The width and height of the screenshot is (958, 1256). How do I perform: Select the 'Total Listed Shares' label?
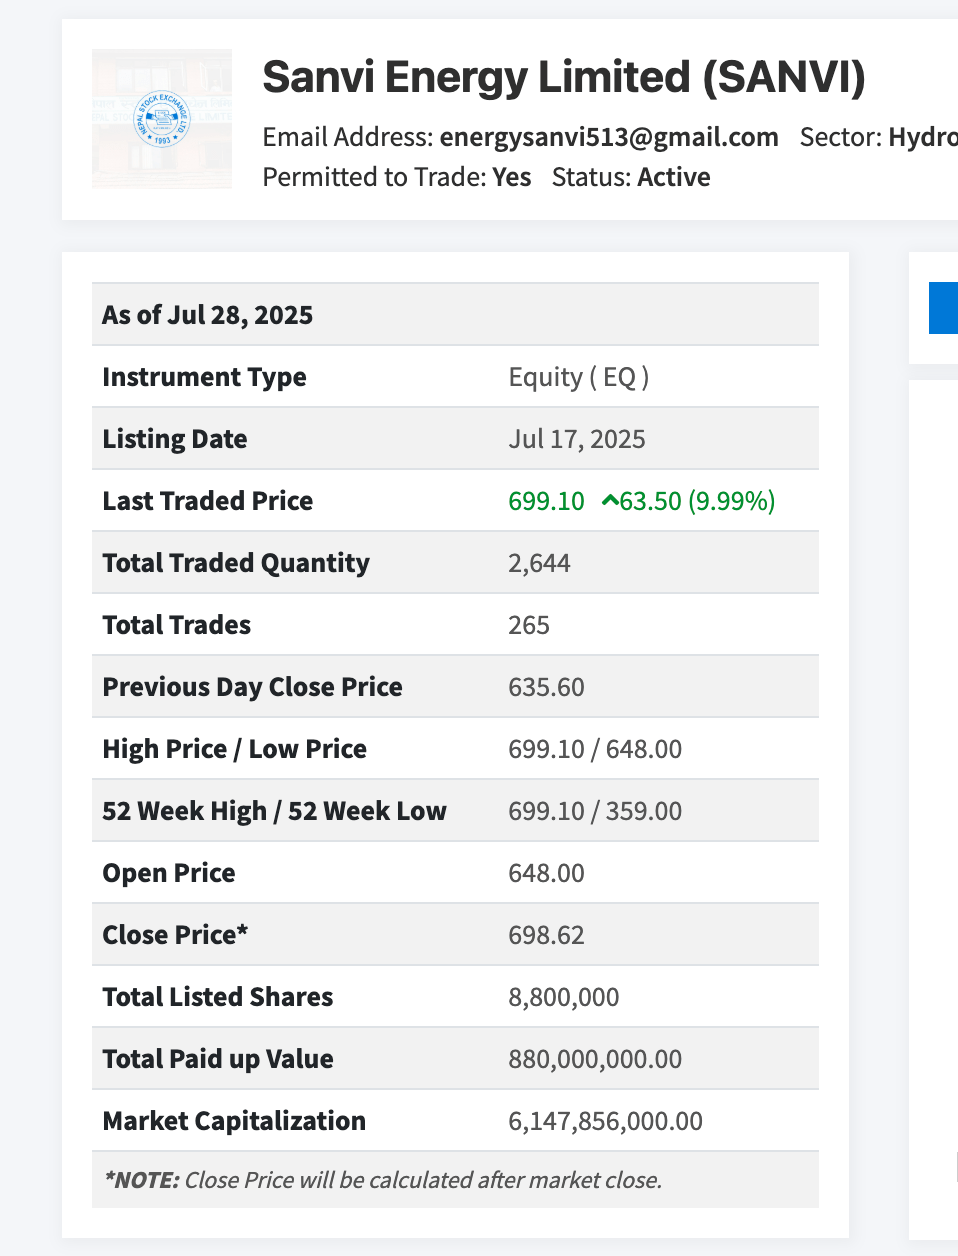click(x=218, y=997)
